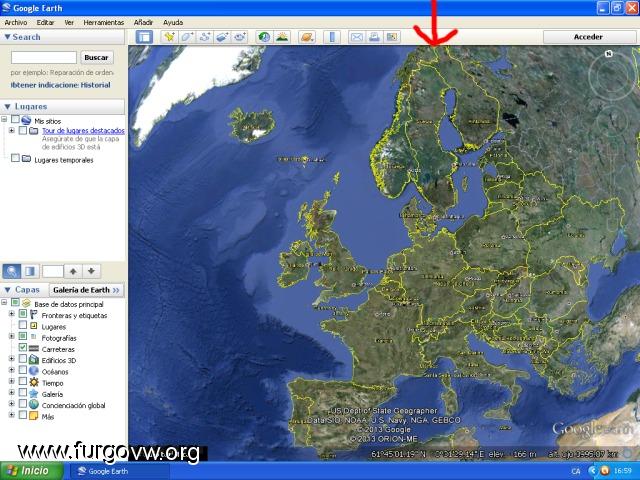Click the panel view icon beside the magnifier
This screenshot has width=640, height=480.
(x=30, y=271)
